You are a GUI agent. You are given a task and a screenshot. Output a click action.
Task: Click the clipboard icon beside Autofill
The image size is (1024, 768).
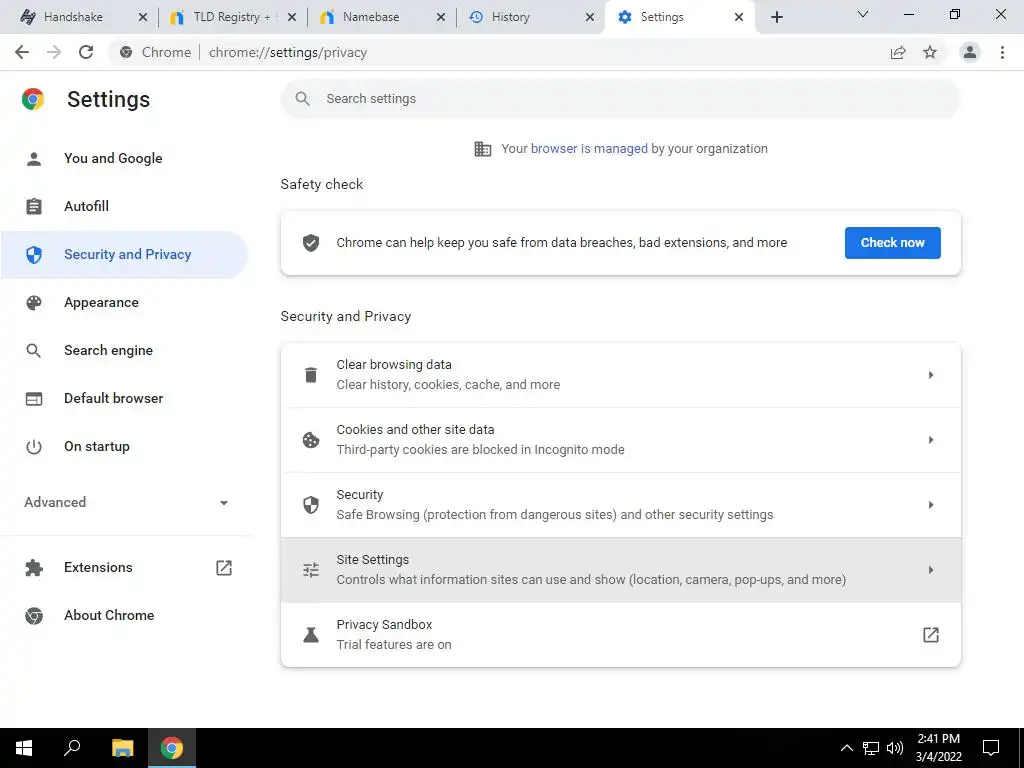point(34,206)
